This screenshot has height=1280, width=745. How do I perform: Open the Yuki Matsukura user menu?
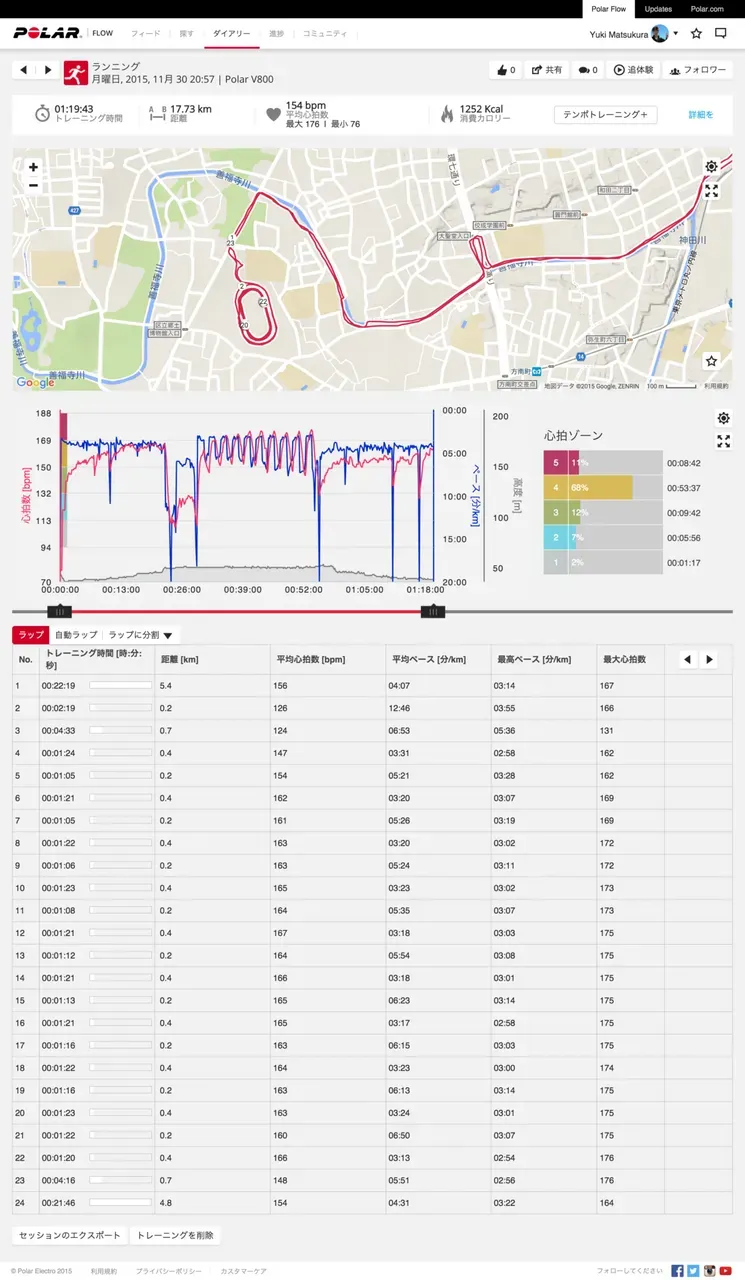click(x=636, y=33)
